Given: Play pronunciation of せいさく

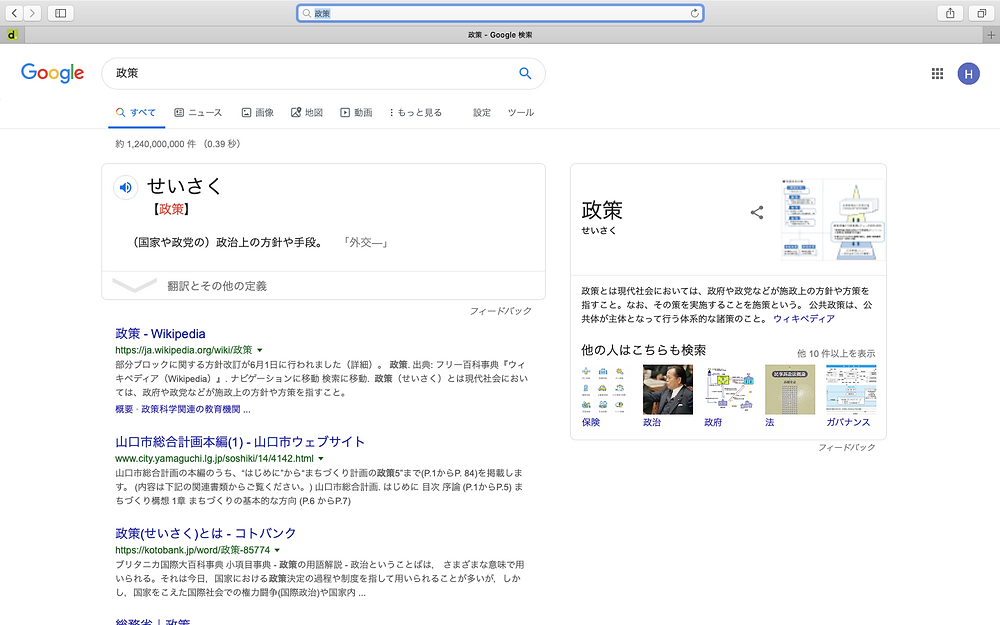Looking at the screenshot, I should coord(126,188).
